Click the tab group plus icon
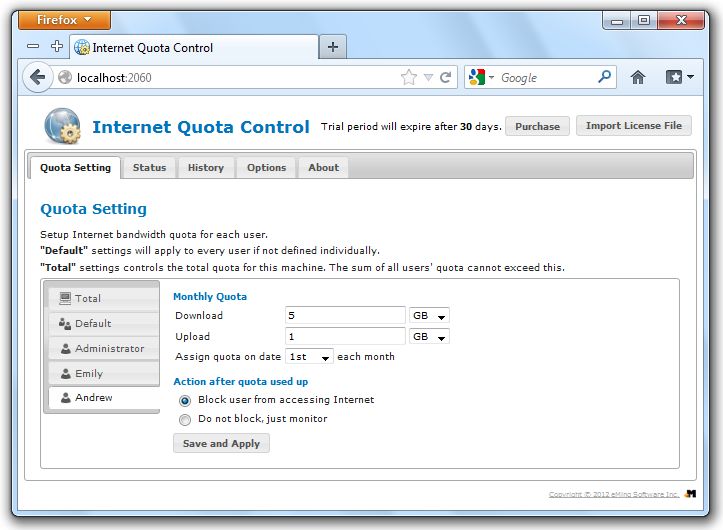The image size is (723, 530). 57,46
